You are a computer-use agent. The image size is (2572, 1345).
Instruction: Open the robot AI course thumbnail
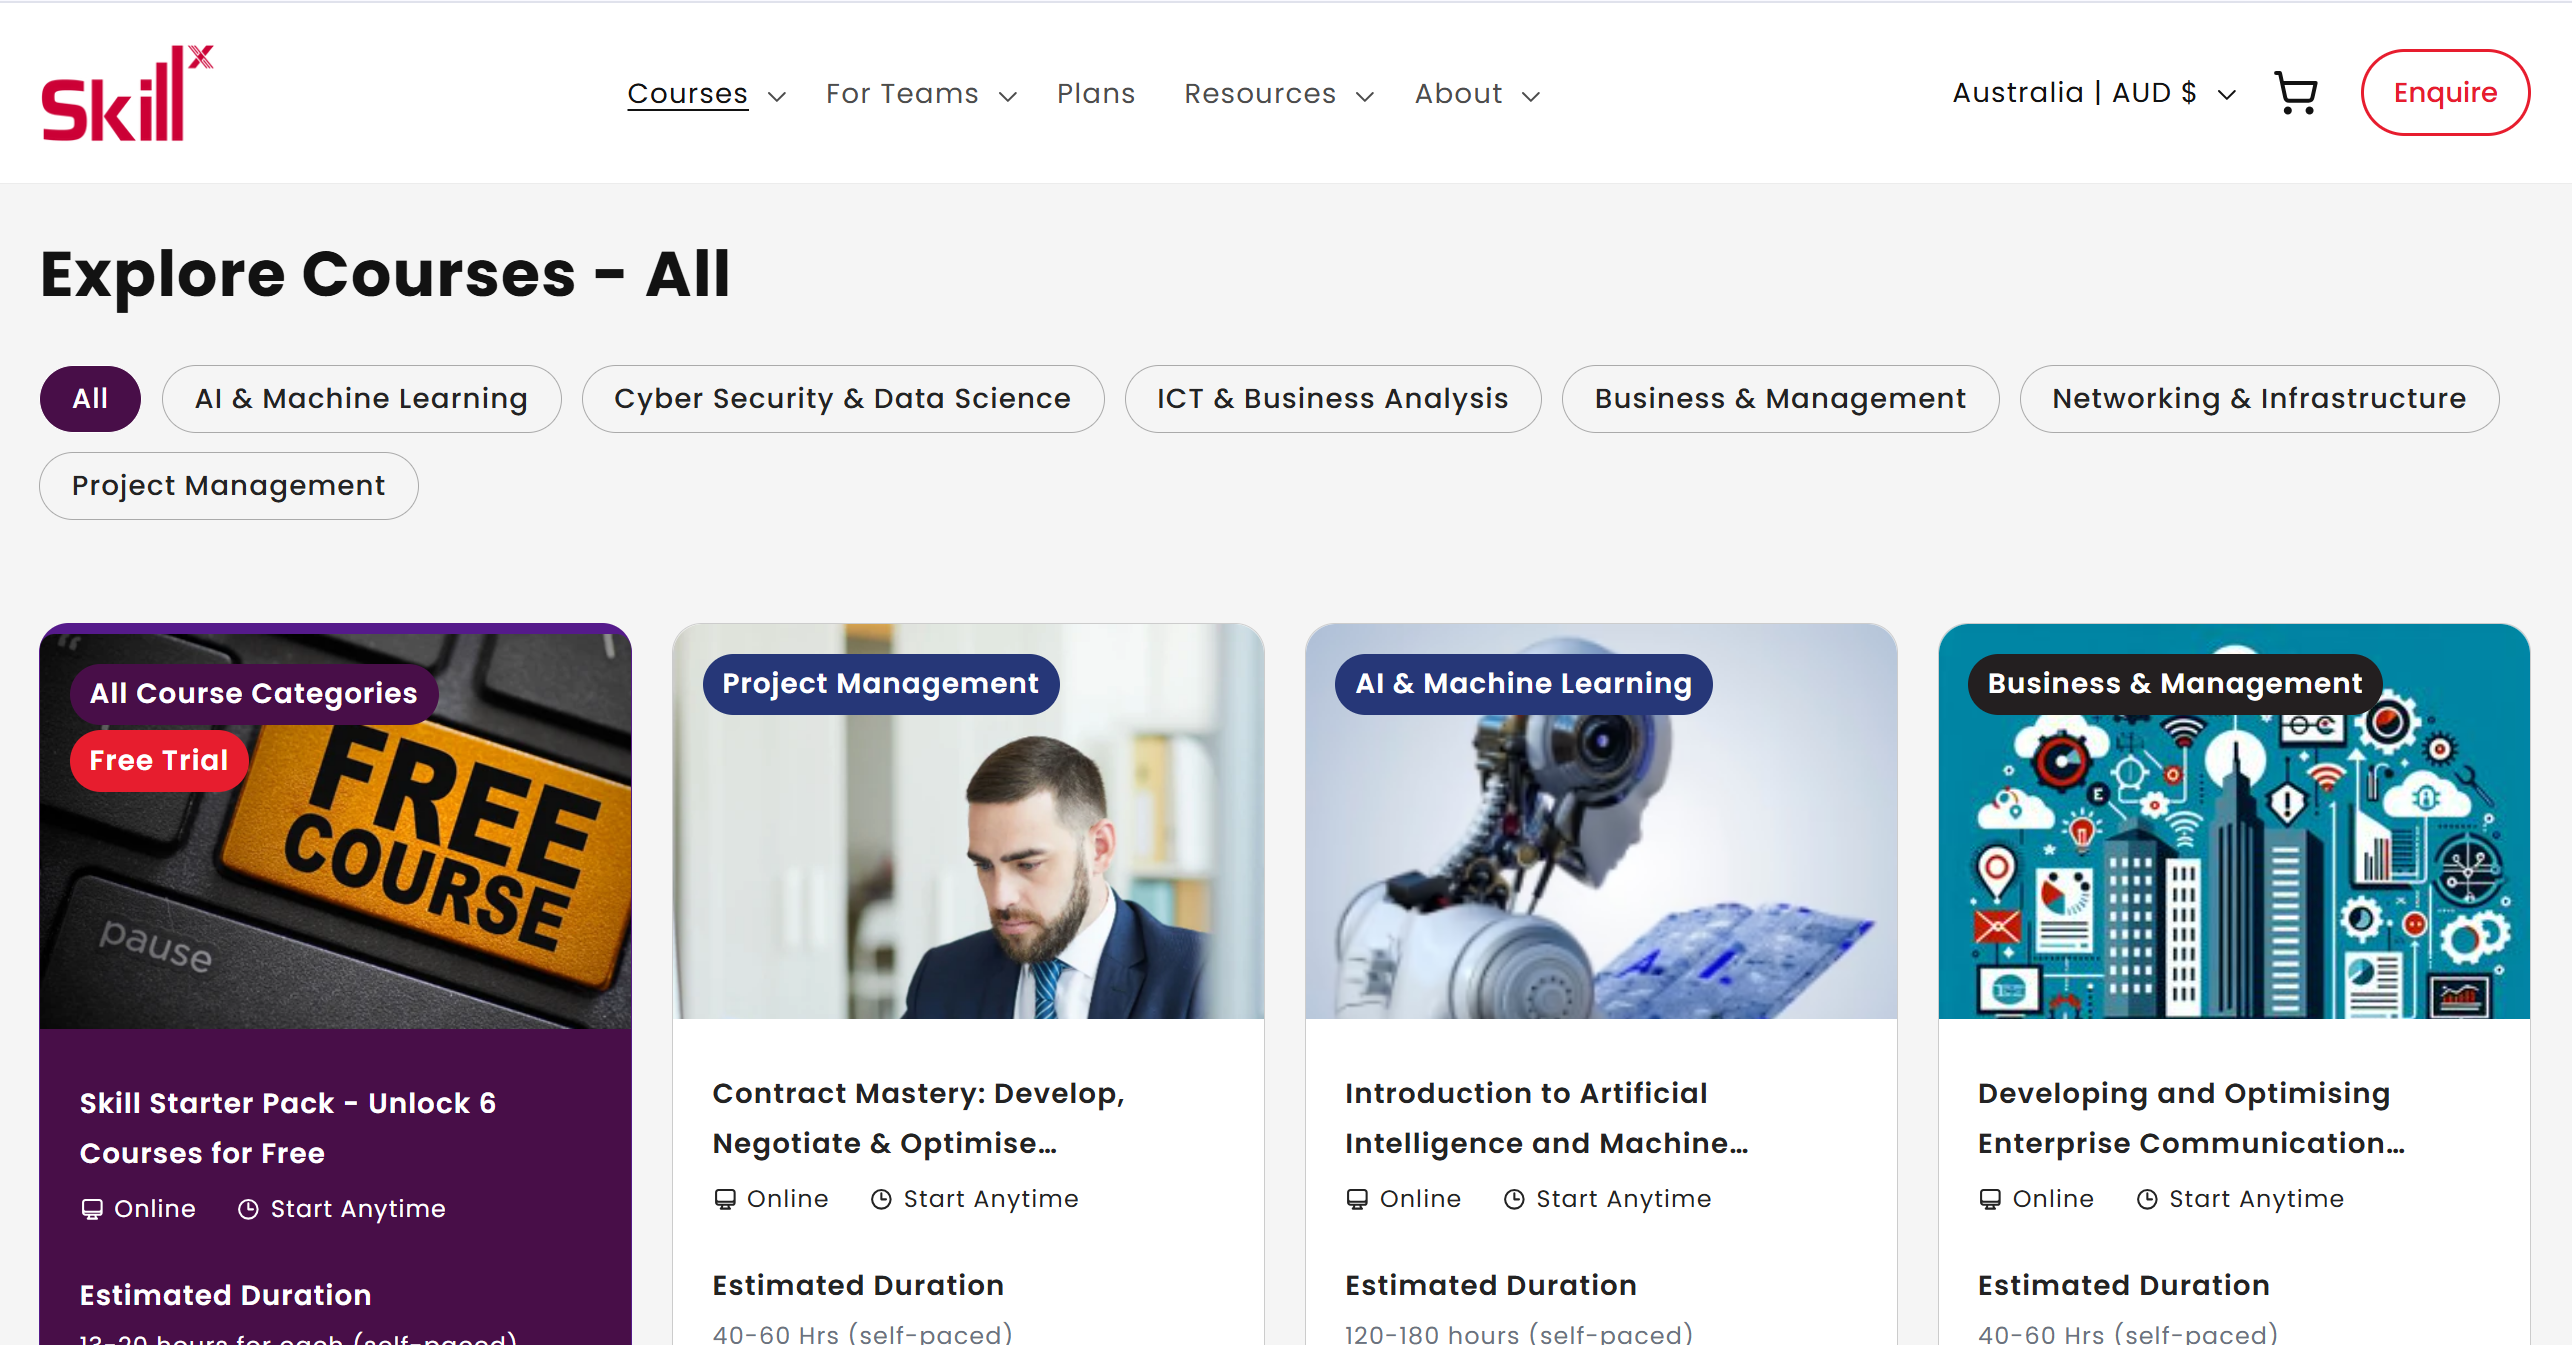tap(1600, 850)
